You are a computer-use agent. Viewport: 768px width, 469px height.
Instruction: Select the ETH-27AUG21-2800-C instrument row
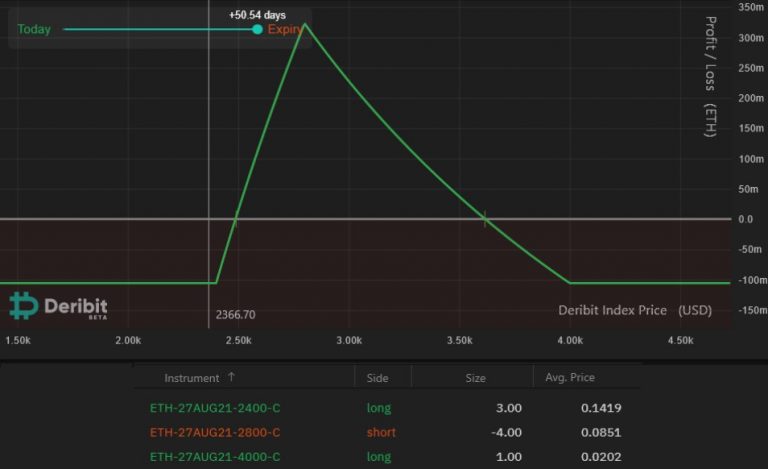386,432
